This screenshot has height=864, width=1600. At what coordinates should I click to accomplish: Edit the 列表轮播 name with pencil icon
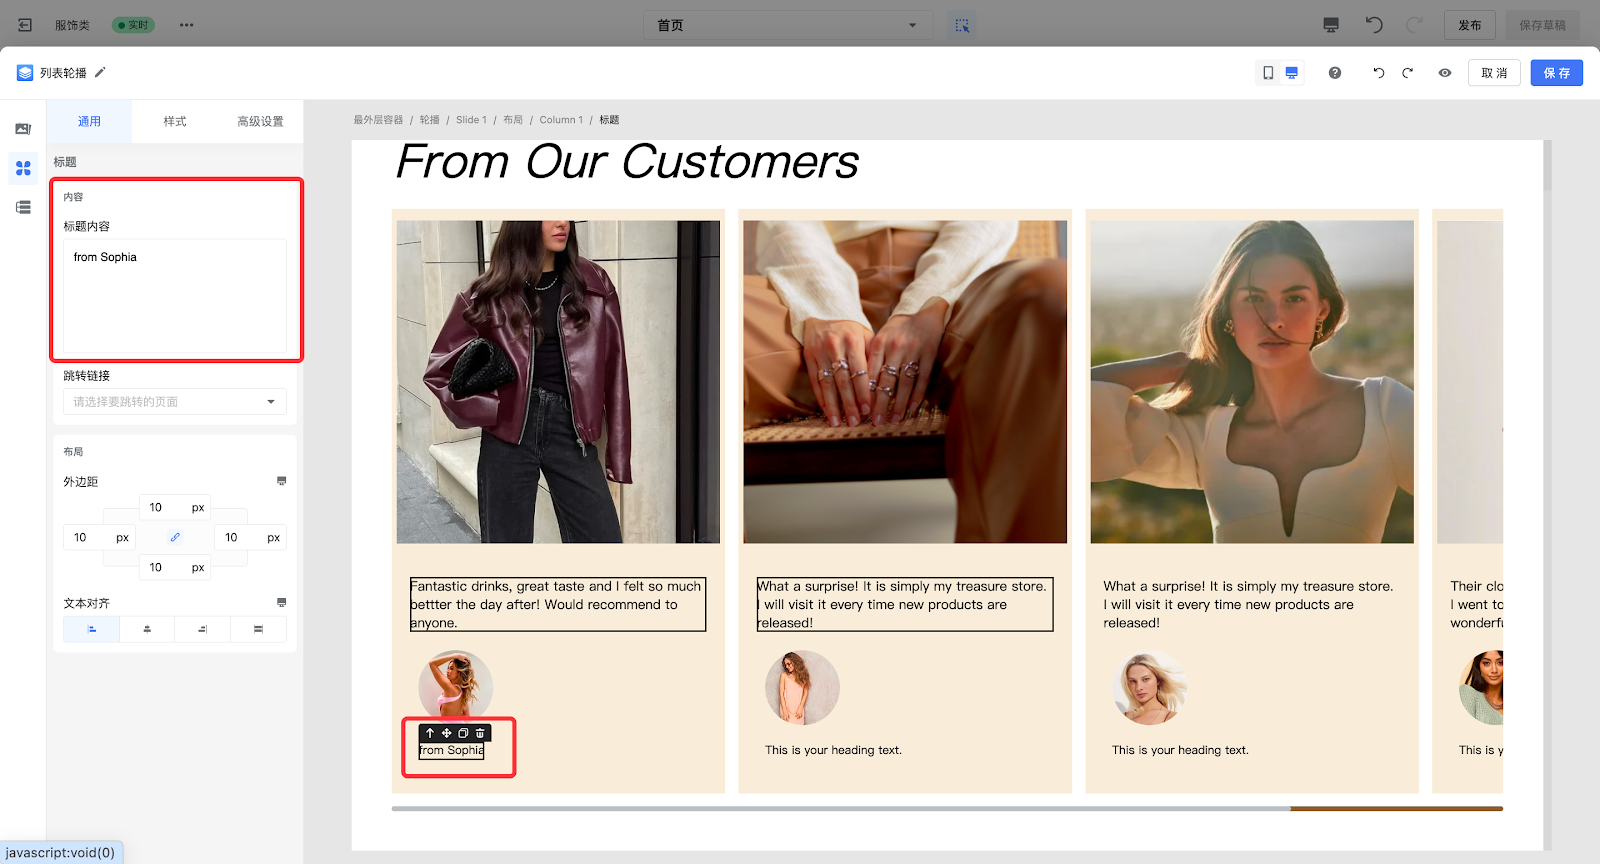coord(100,73)
